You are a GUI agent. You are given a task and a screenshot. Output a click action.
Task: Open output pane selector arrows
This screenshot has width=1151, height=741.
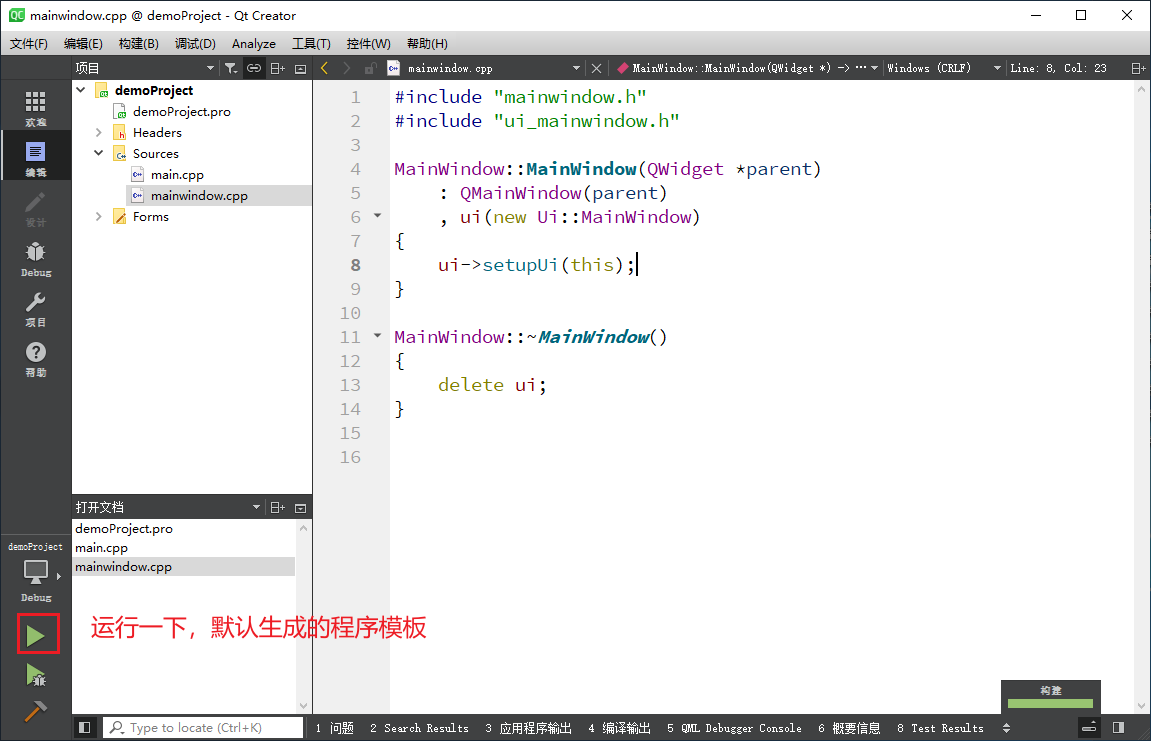click(1006, 728)
